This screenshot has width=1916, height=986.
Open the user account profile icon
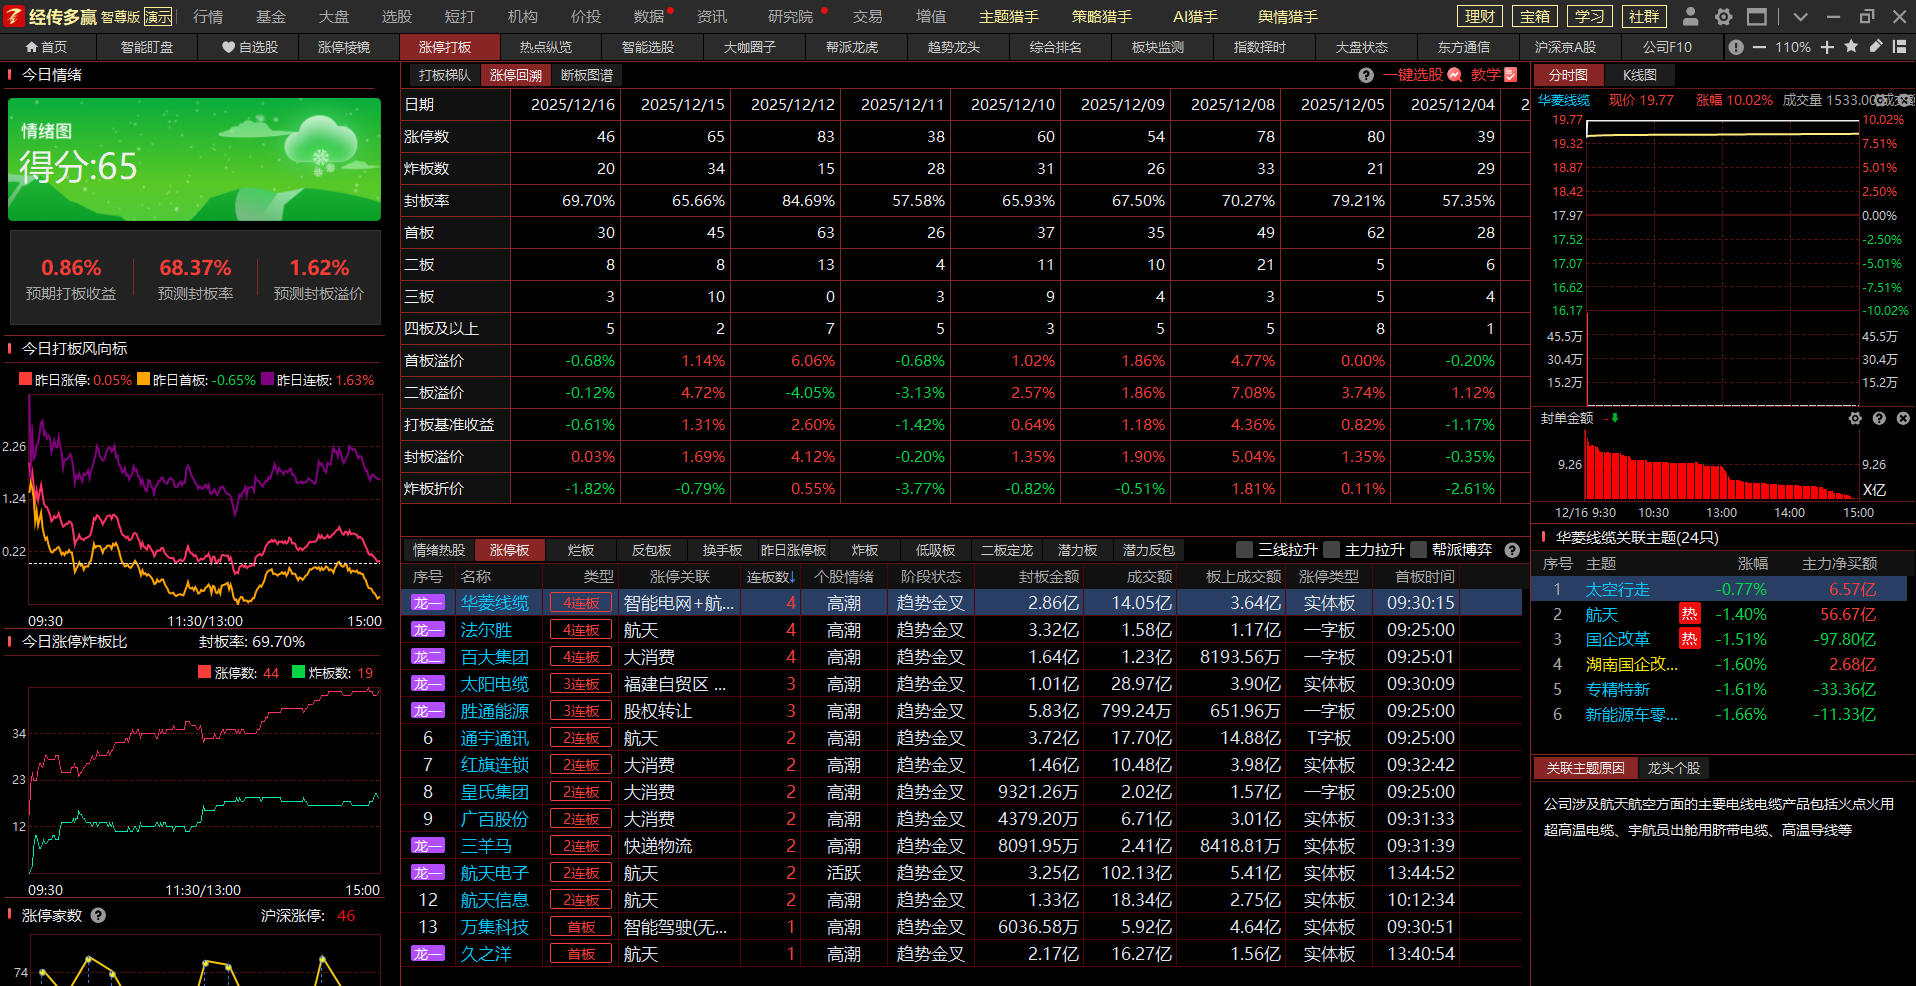pyautogui.click(x=1690, y=16)
